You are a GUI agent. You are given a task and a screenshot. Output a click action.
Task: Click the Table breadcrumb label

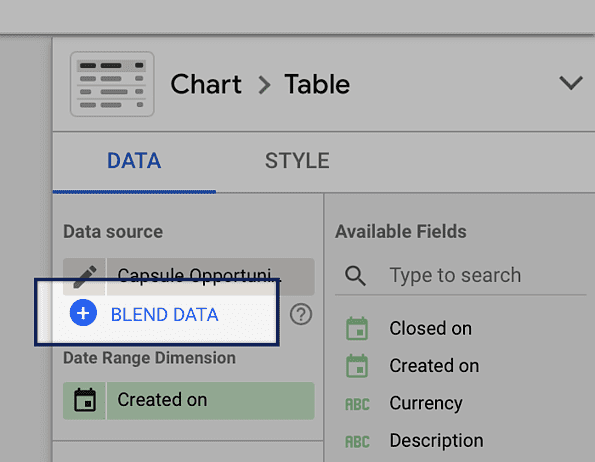(317, 84)
